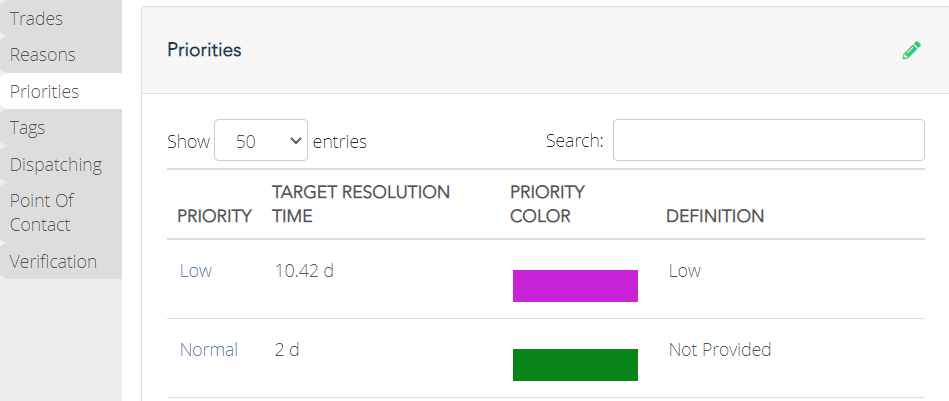
Task: Open the Trades tab
Action: pyautogui.click(x=61, y=18)
